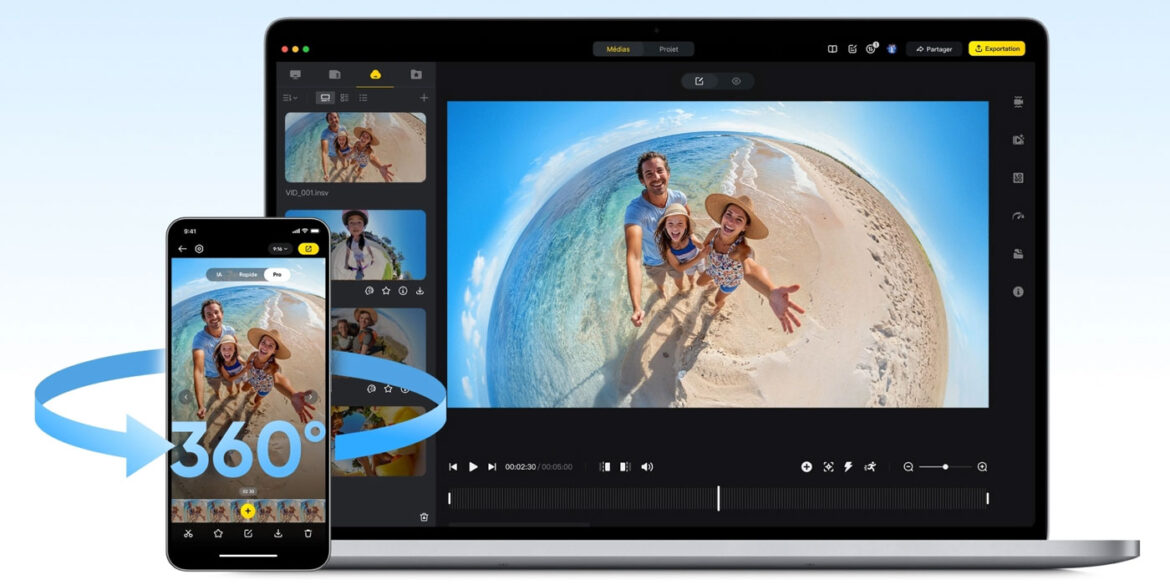
Task: Open the second right sidebar icon with a sparkle
Action: [1018, 140]
